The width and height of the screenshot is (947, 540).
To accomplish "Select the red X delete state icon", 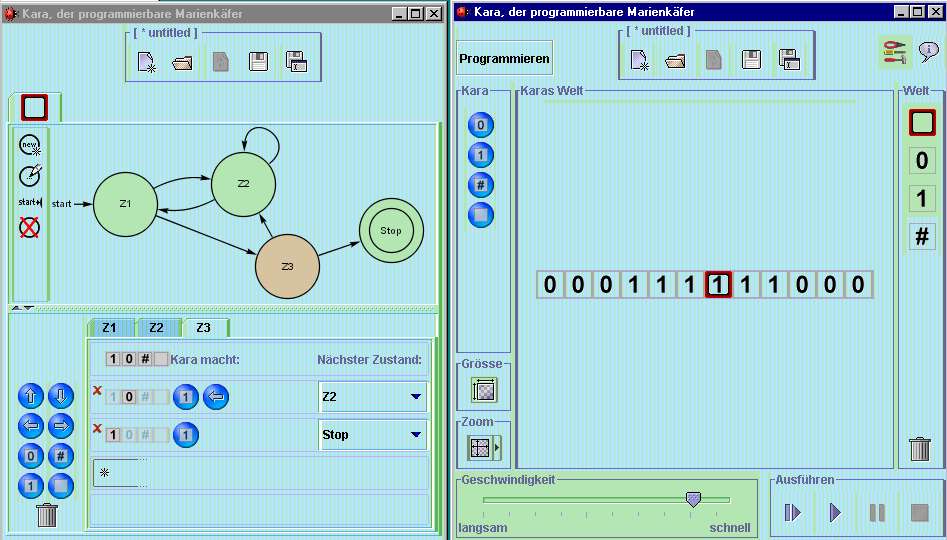I will click(31, 227).
